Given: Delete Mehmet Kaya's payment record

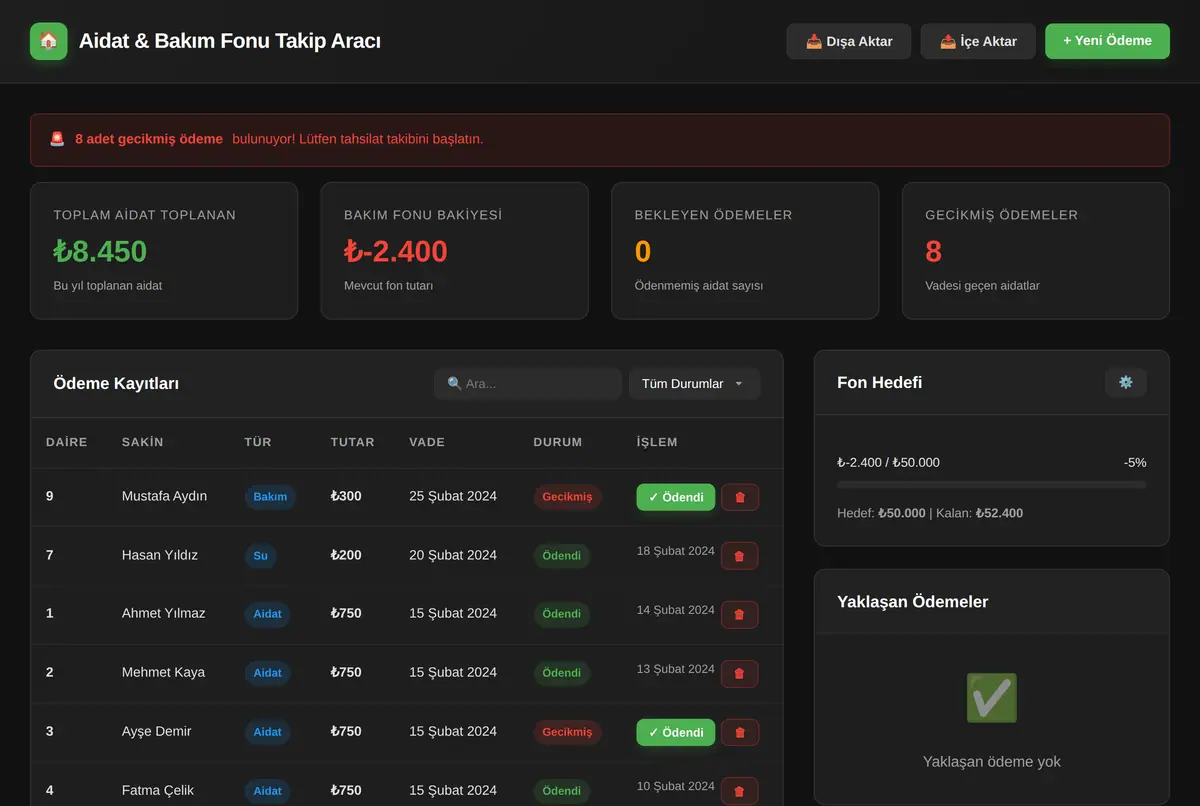Looking at the screenshot, I should click(x=740, y=673).
